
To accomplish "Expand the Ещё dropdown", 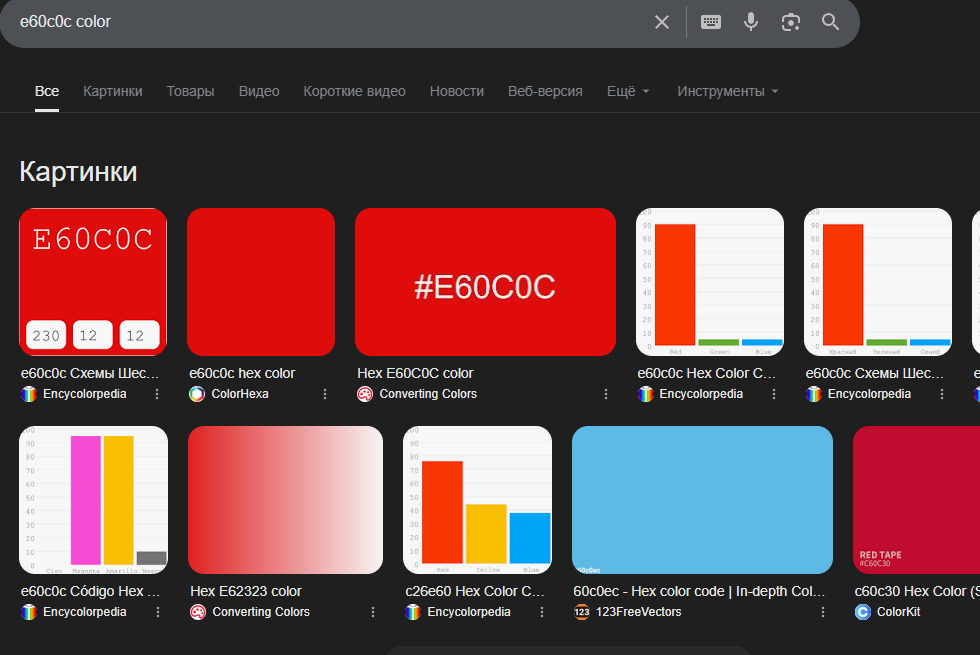I will (x=628, y=91).
